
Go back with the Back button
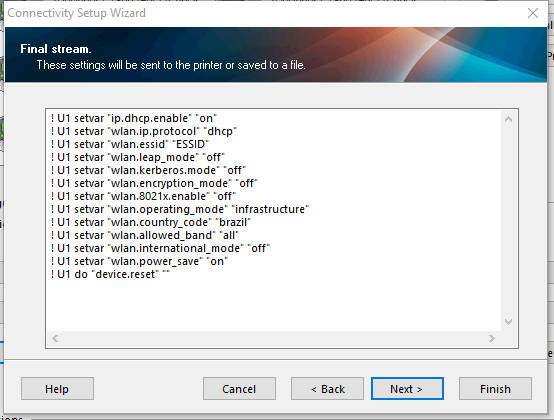[x=327, y=389]
